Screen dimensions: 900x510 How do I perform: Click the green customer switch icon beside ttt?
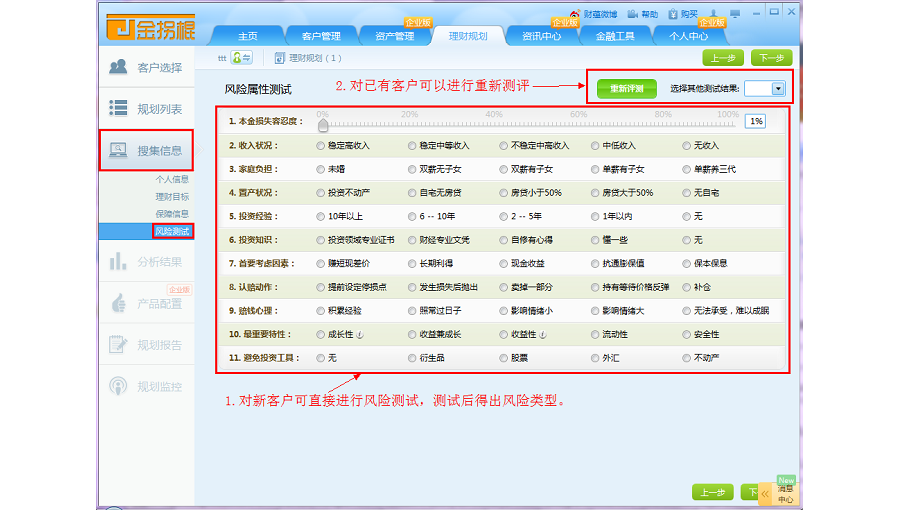coord(241,58)
